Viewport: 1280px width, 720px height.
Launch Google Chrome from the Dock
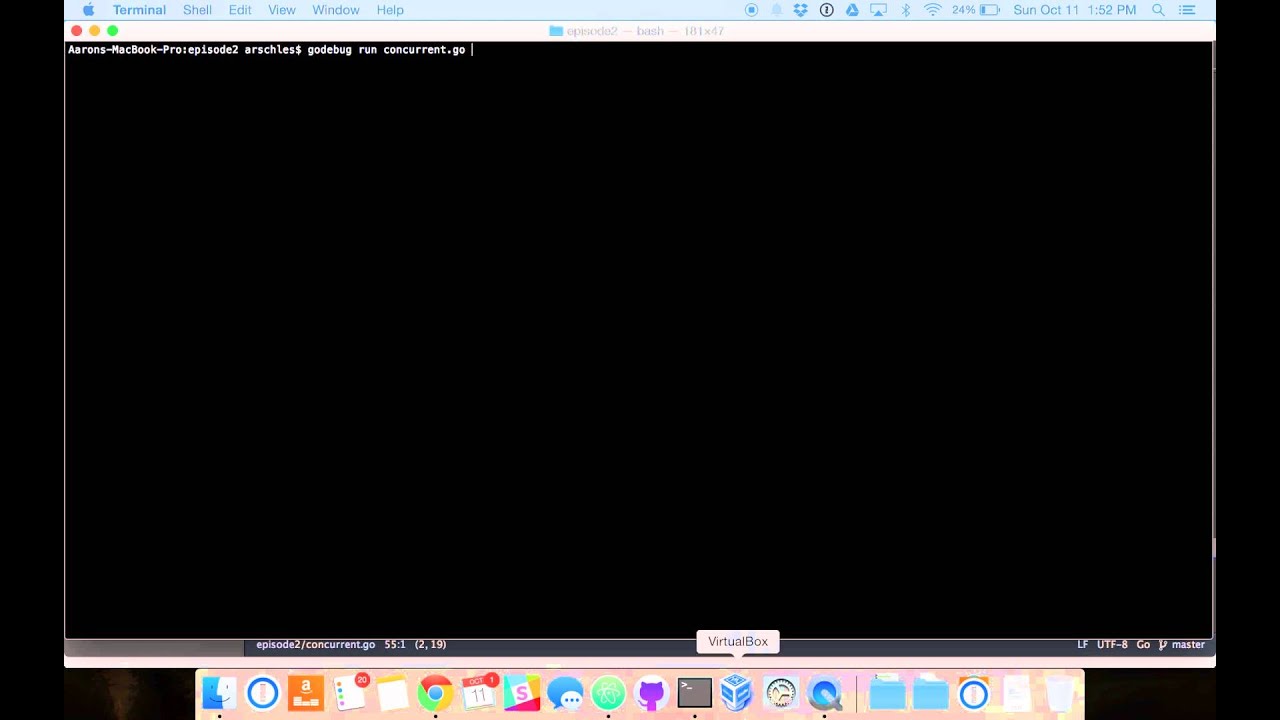click(x=435, y=693)
